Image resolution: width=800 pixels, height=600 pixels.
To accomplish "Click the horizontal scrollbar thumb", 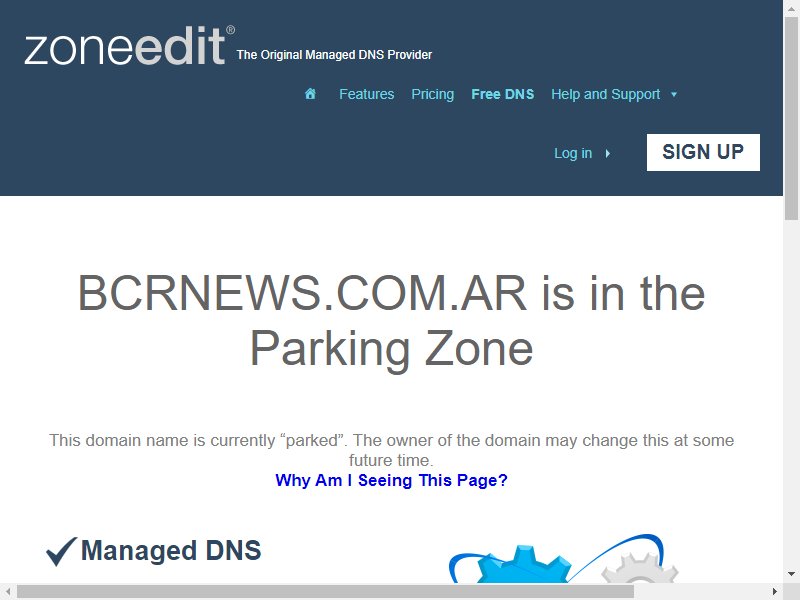I will [326, 591].
